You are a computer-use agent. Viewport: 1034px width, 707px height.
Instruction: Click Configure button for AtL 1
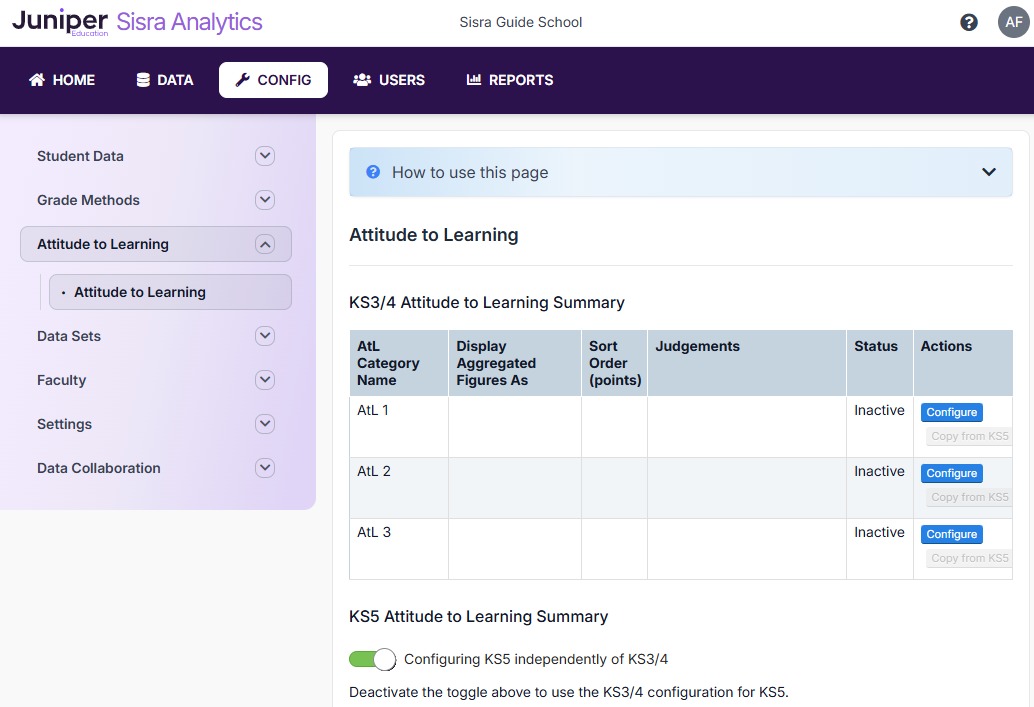click(x=951, y=412)
